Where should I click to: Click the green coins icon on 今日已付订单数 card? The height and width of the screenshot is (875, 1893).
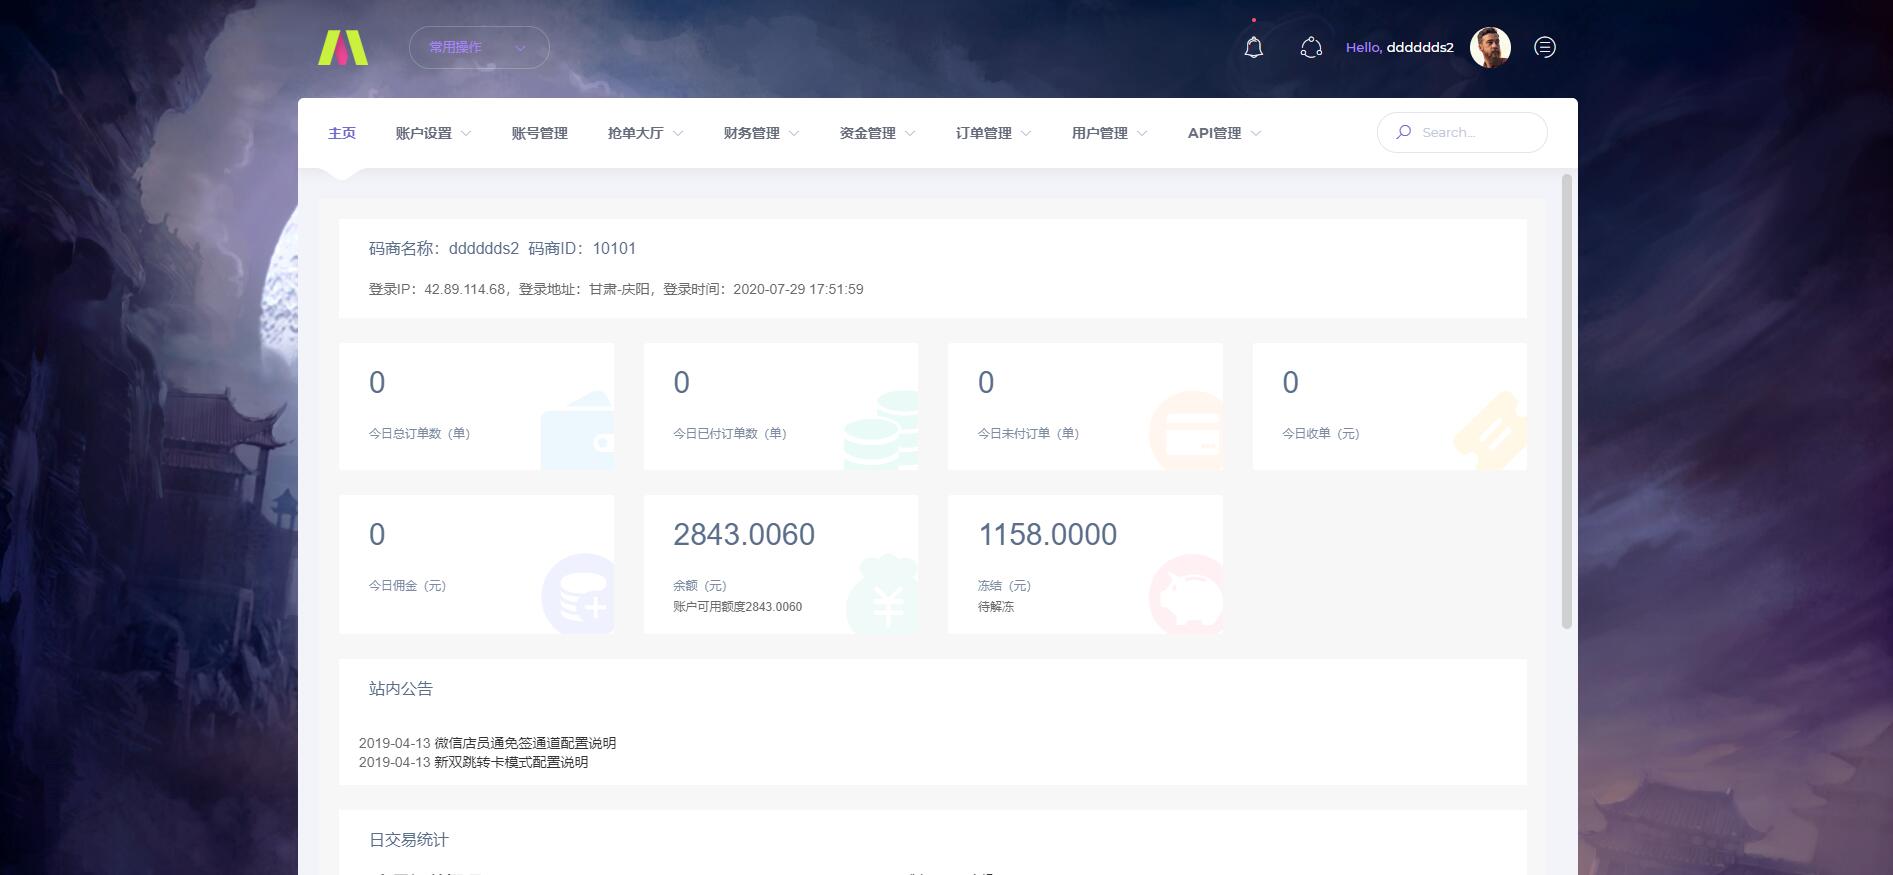(x=881, y=431)
